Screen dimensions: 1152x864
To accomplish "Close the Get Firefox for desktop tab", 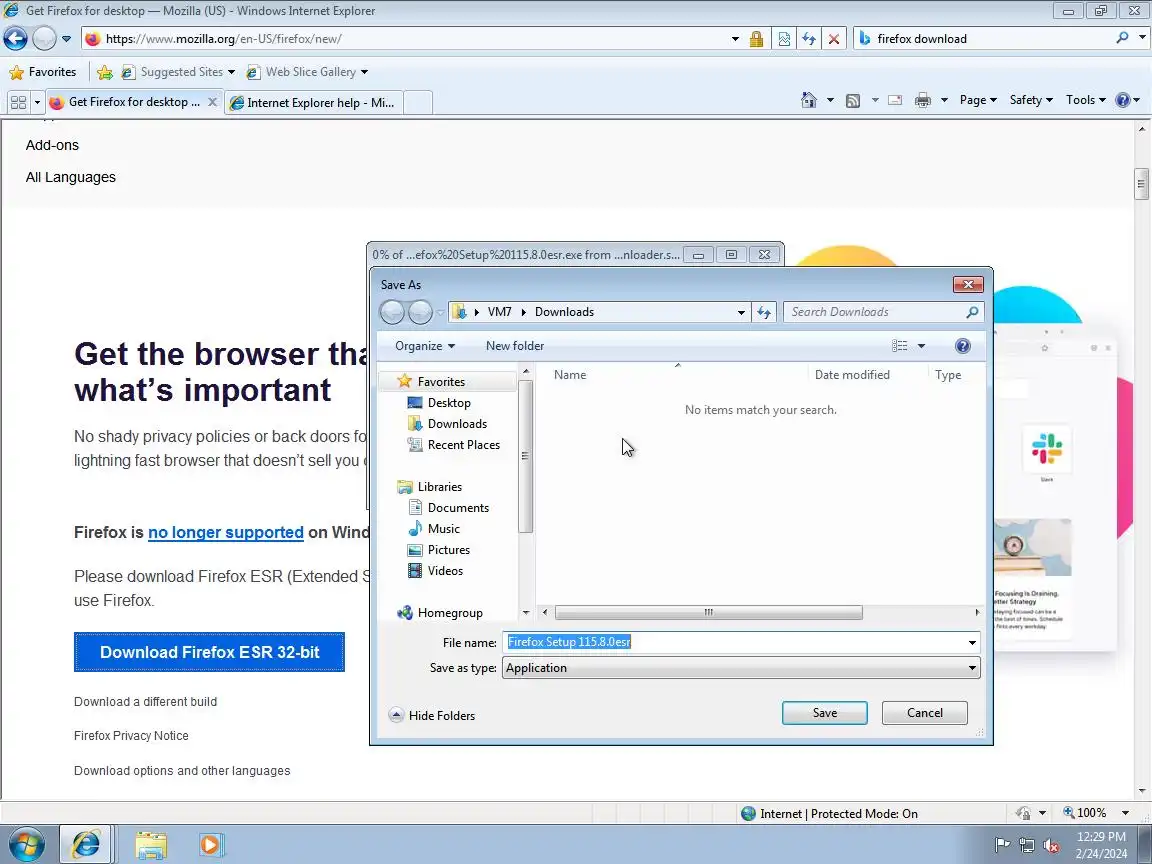I will coord(212,102).
